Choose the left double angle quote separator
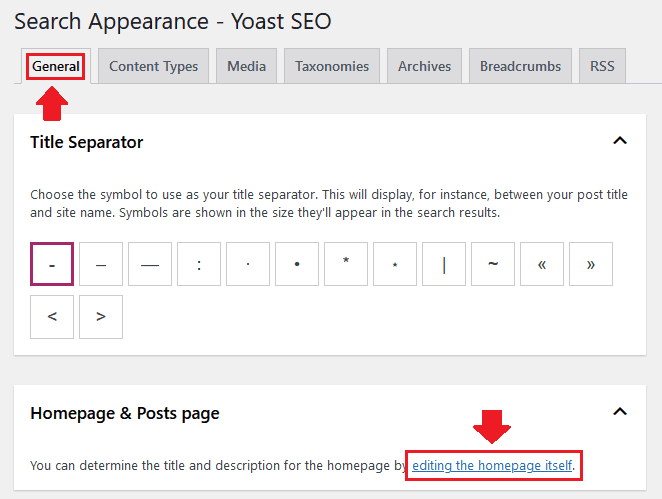Screen dimensions: 662x499 point(542,264)
